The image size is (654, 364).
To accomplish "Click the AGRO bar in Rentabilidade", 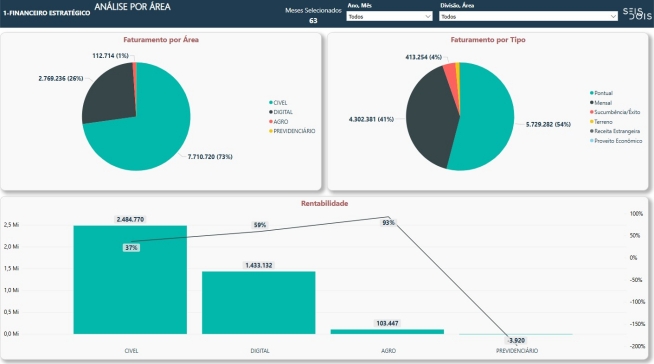I will click(x=387, y=331).
